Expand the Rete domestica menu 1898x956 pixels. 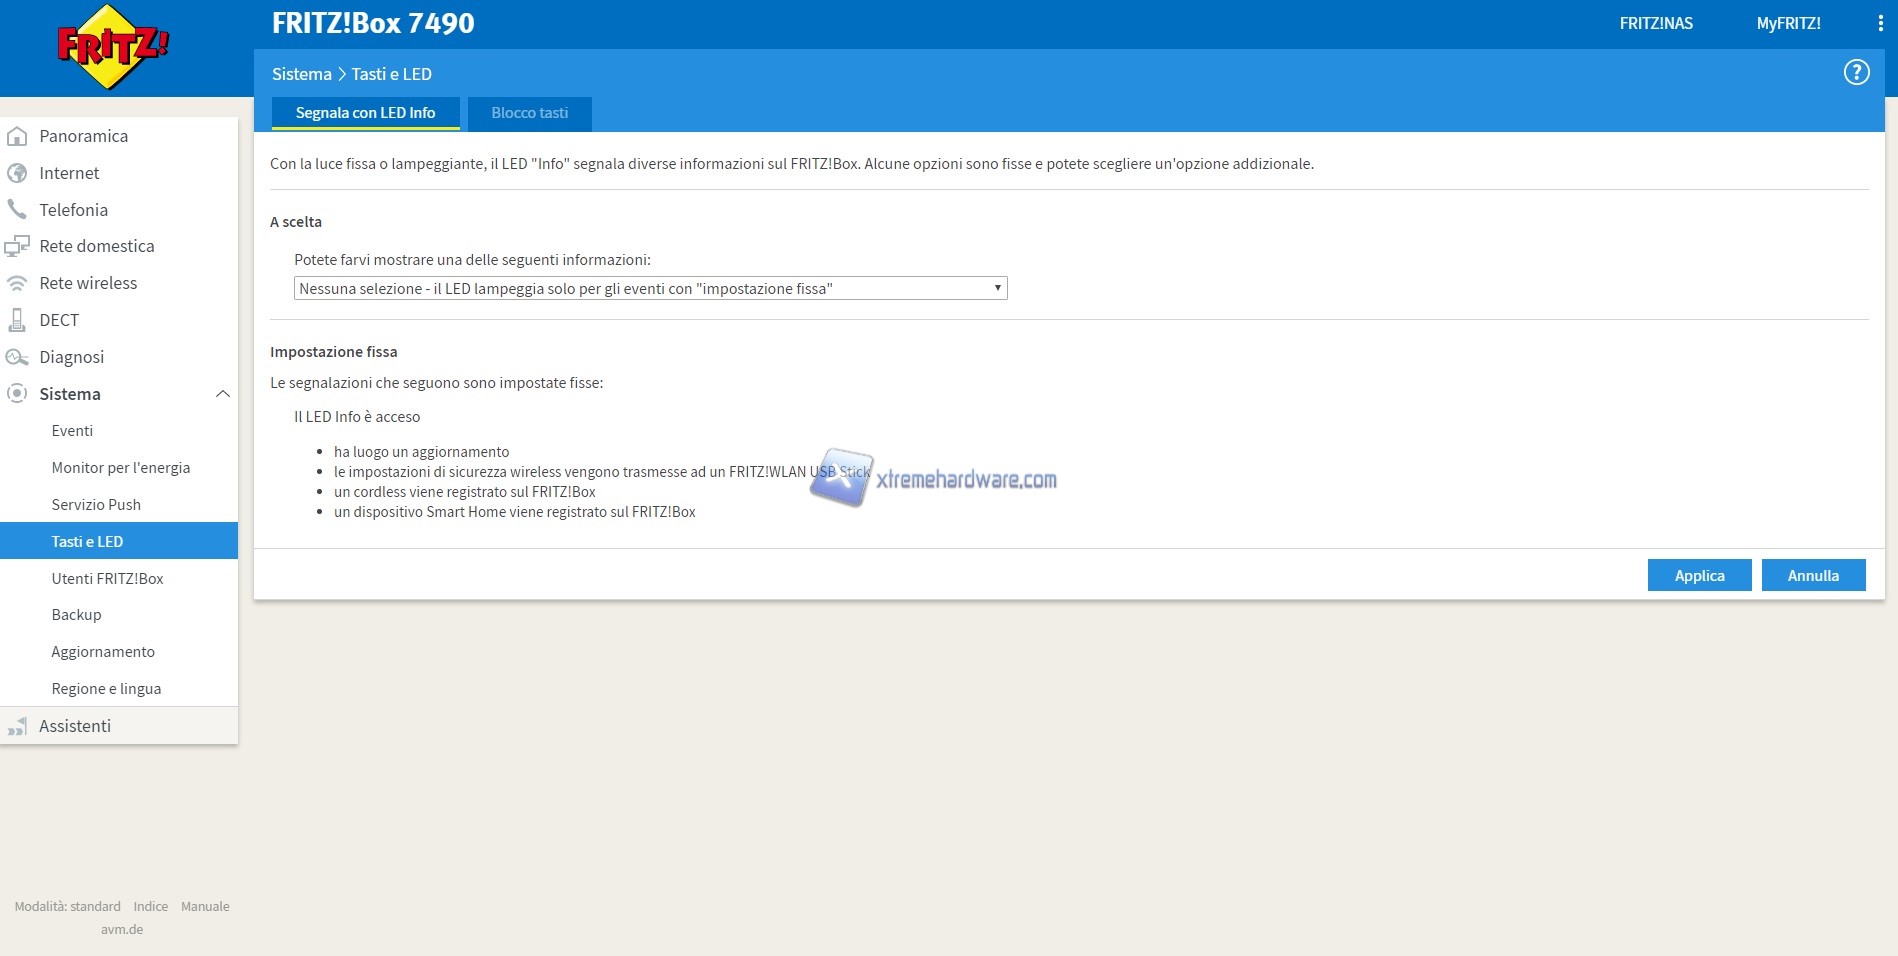(x=97, y=246)
